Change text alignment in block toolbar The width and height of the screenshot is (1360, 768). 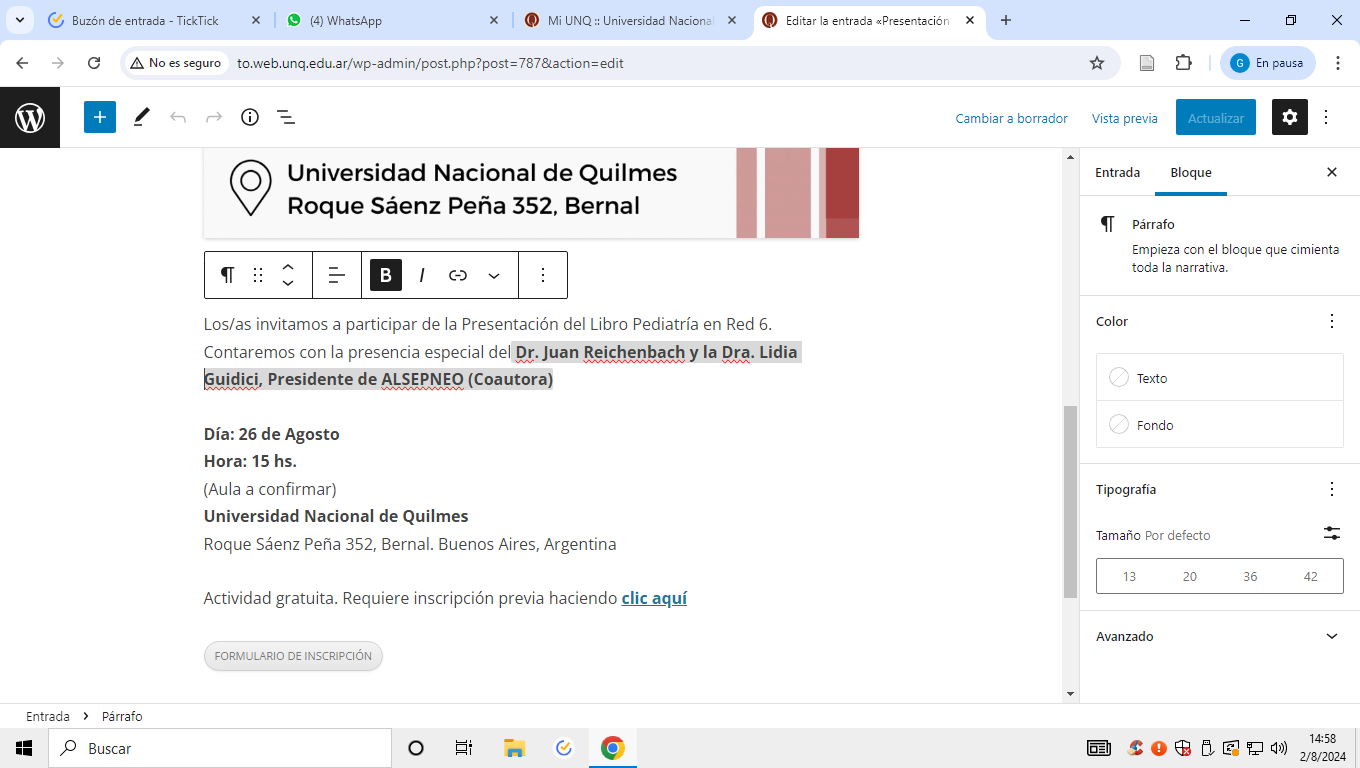click(337, 275)
